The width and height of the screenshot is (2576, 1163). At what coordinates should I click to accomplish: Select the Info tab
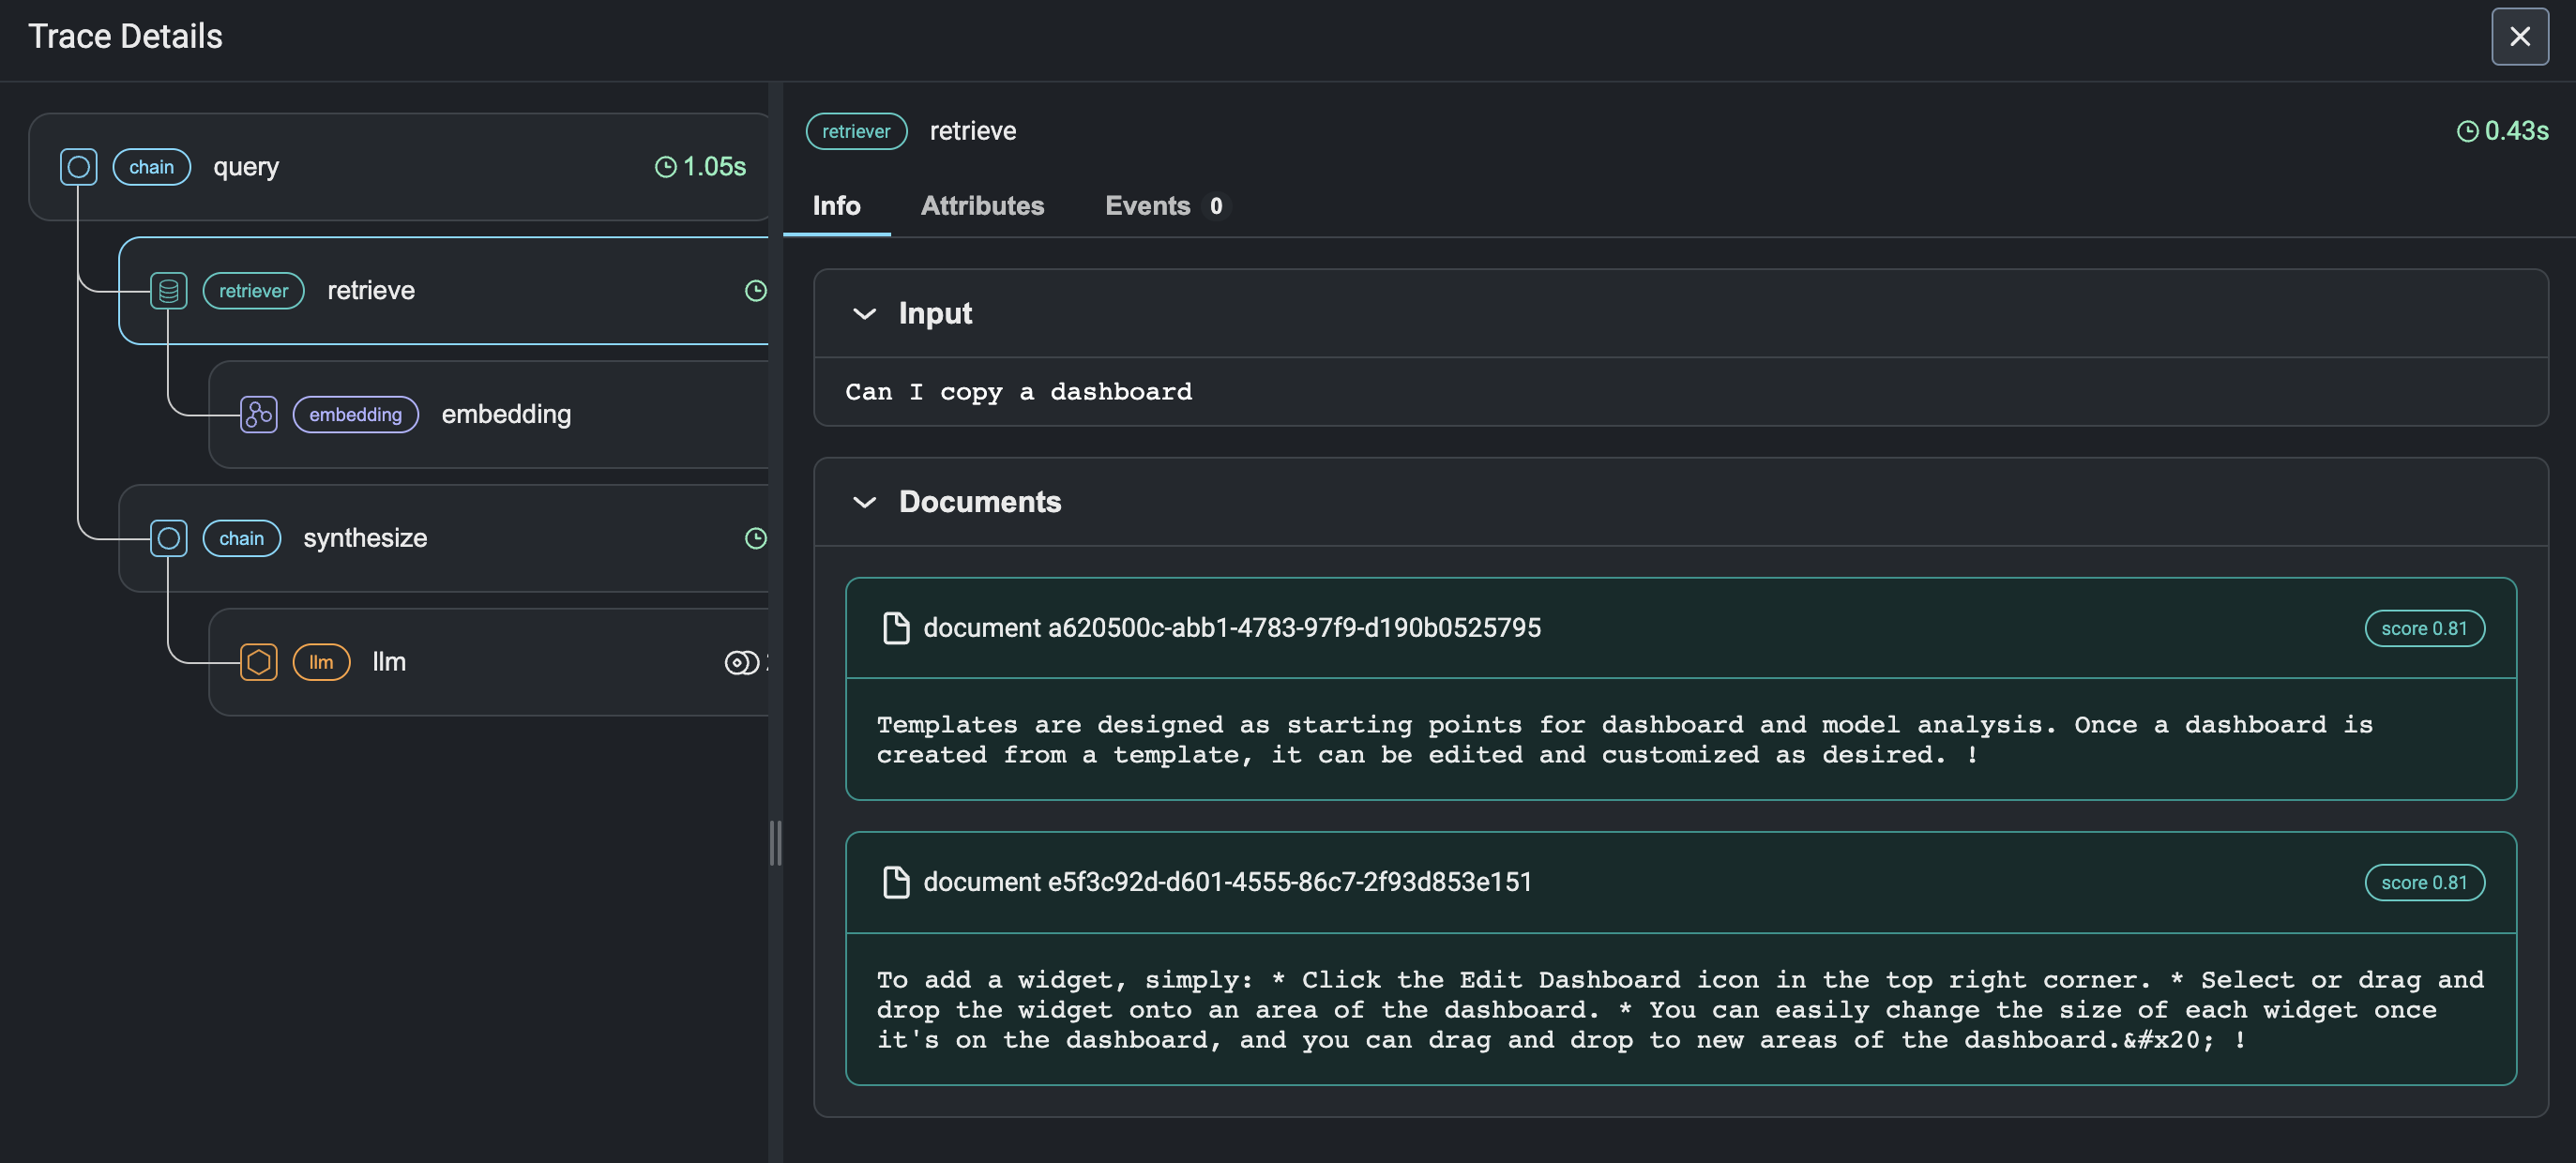pyautogui.click(x=836, y=206)
